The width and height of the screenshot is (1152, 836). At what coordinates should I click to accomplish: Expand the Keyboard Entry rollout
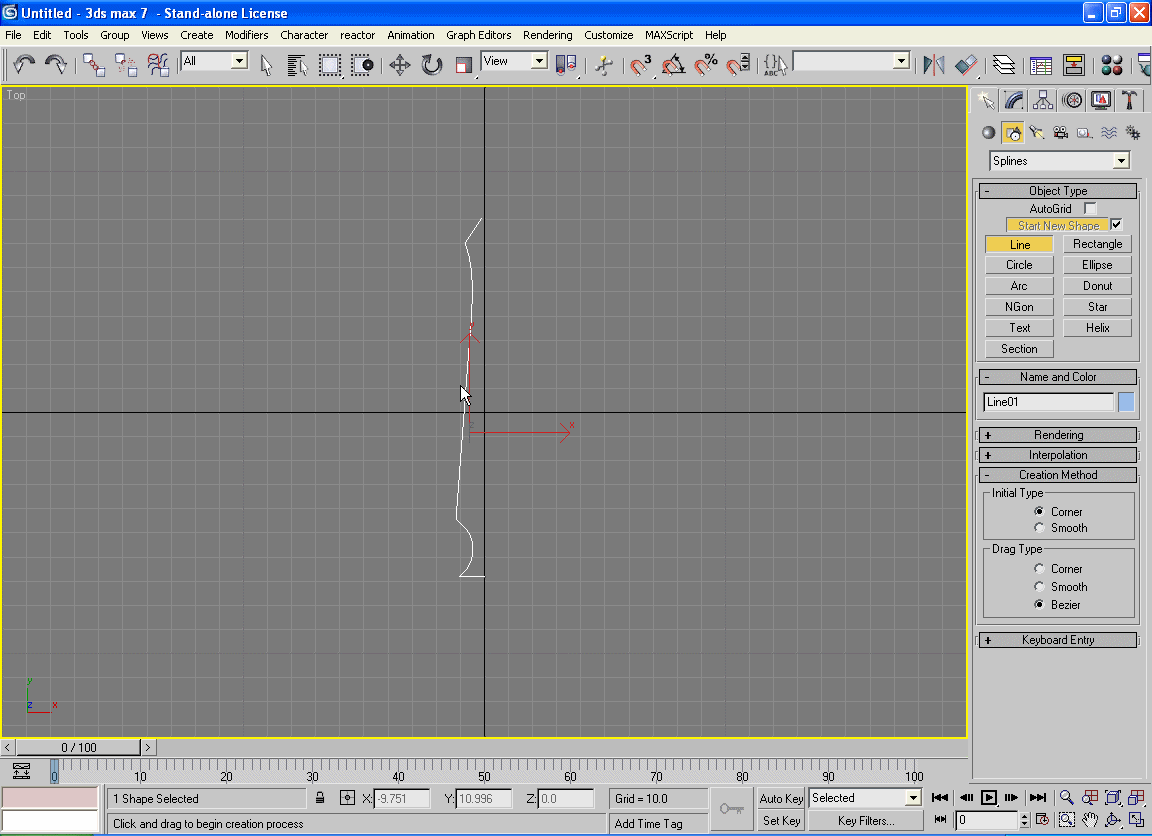(x=1058, y=640)
